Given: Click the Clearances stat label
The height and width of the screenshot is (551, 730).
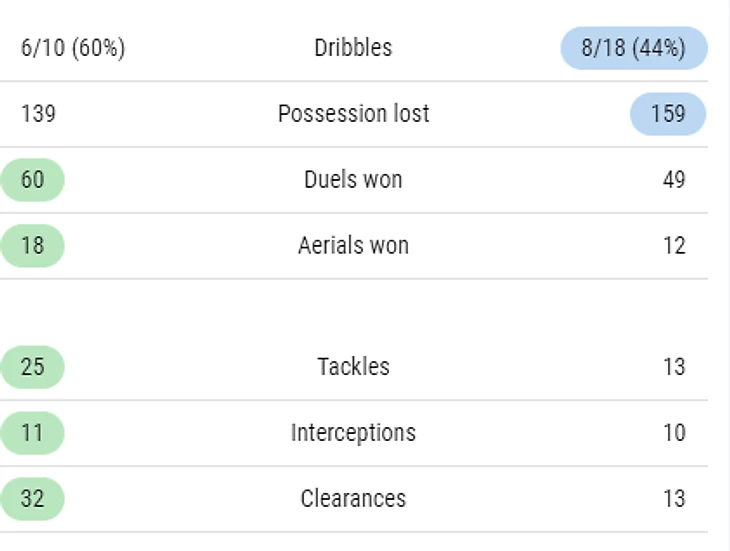Looking at the screenshot, I should click(x=353, y=499).
